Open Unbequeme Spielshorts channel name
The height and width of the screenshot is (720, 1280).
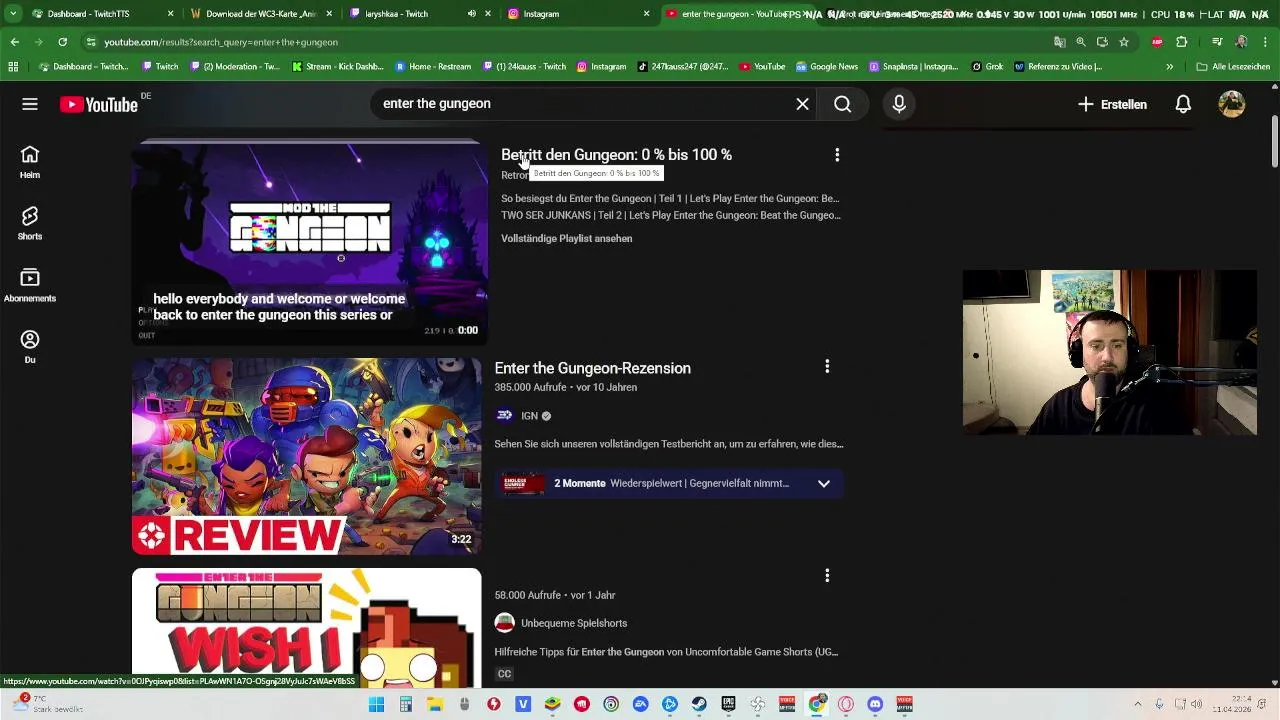pos(574,623)
